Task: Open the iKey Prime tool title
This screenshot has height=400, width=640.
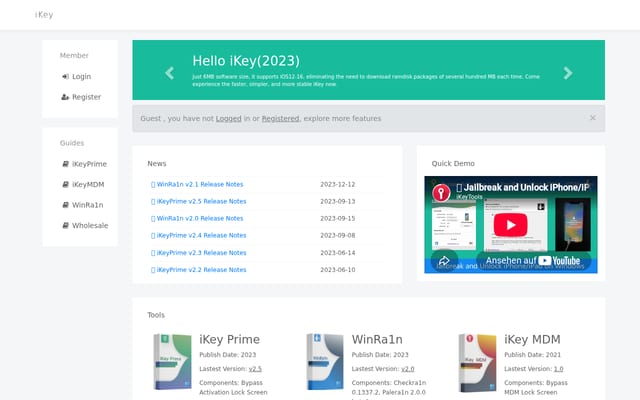Action: tap(229, 340)
